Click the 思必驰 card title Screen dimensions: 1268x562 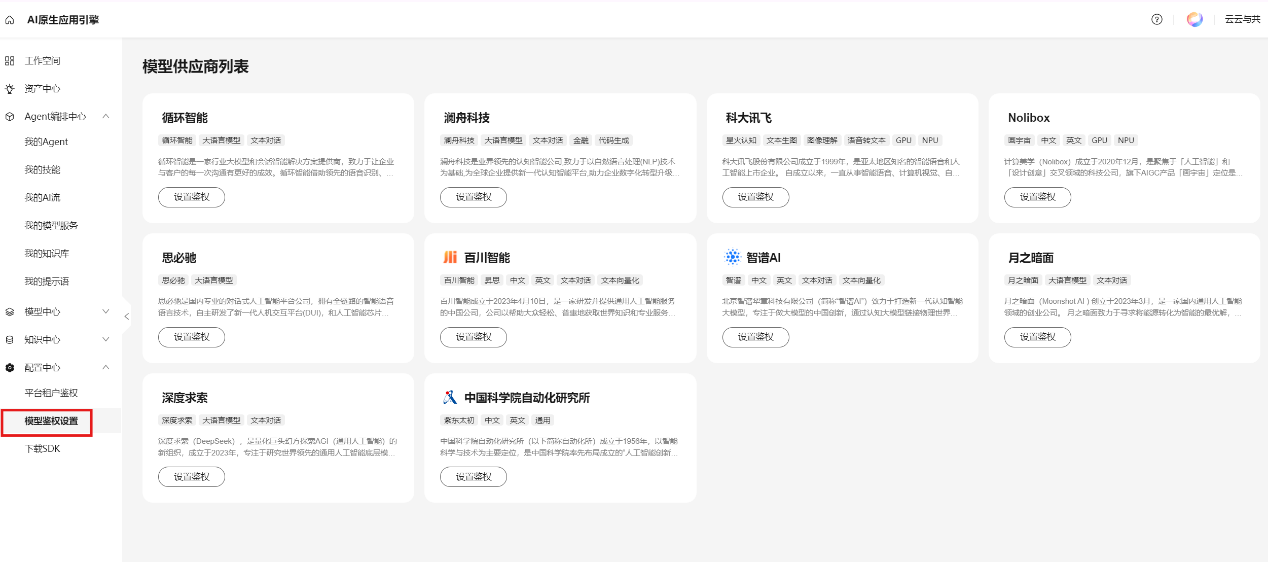[x=179, y=258]
